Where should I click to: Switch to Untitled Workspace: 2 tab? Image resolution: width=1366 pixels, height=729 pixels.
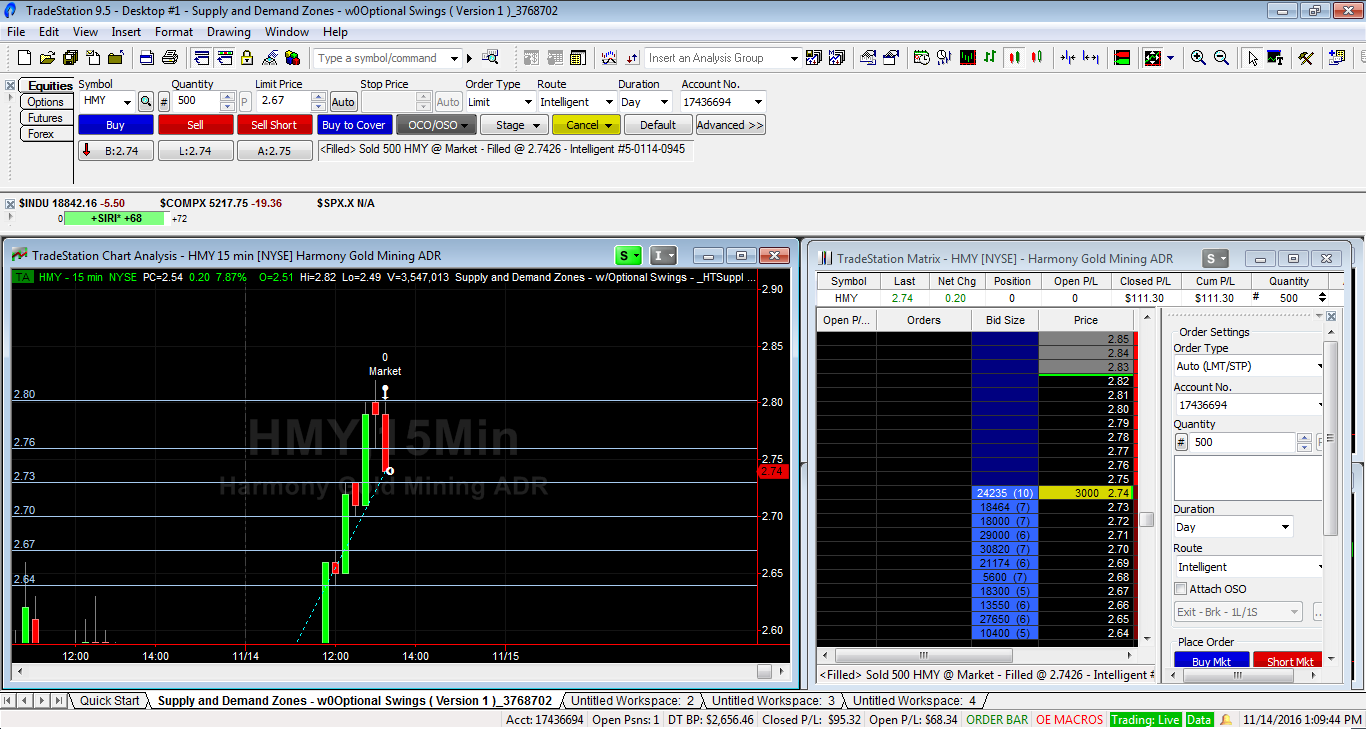632,701
